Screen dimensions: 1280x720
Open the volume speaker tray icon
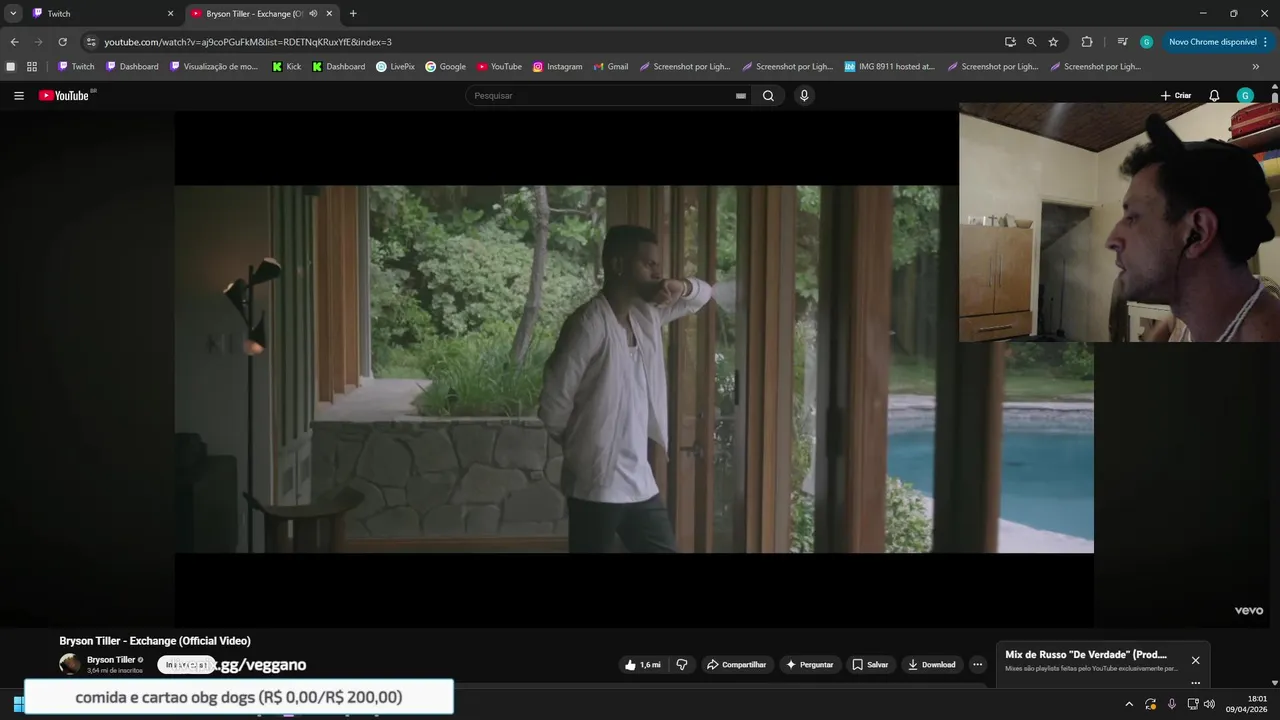point(1209,704)
